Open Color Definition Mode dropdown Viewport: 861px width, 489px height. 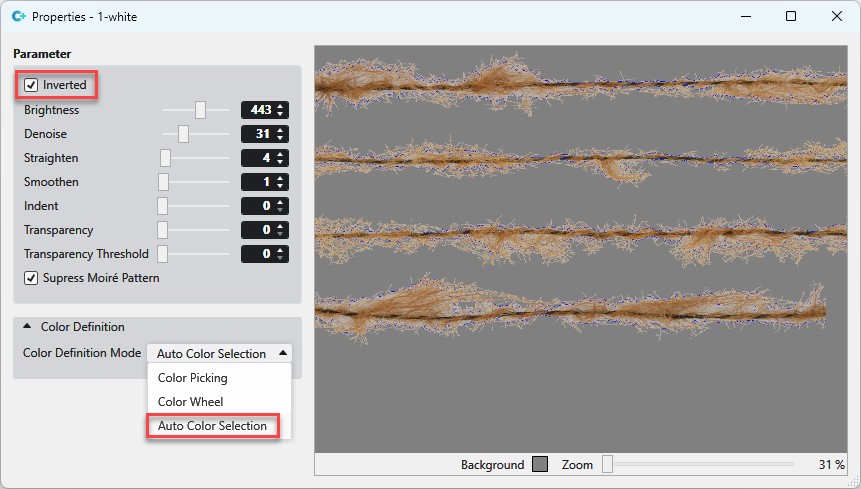tap(220, 353)
